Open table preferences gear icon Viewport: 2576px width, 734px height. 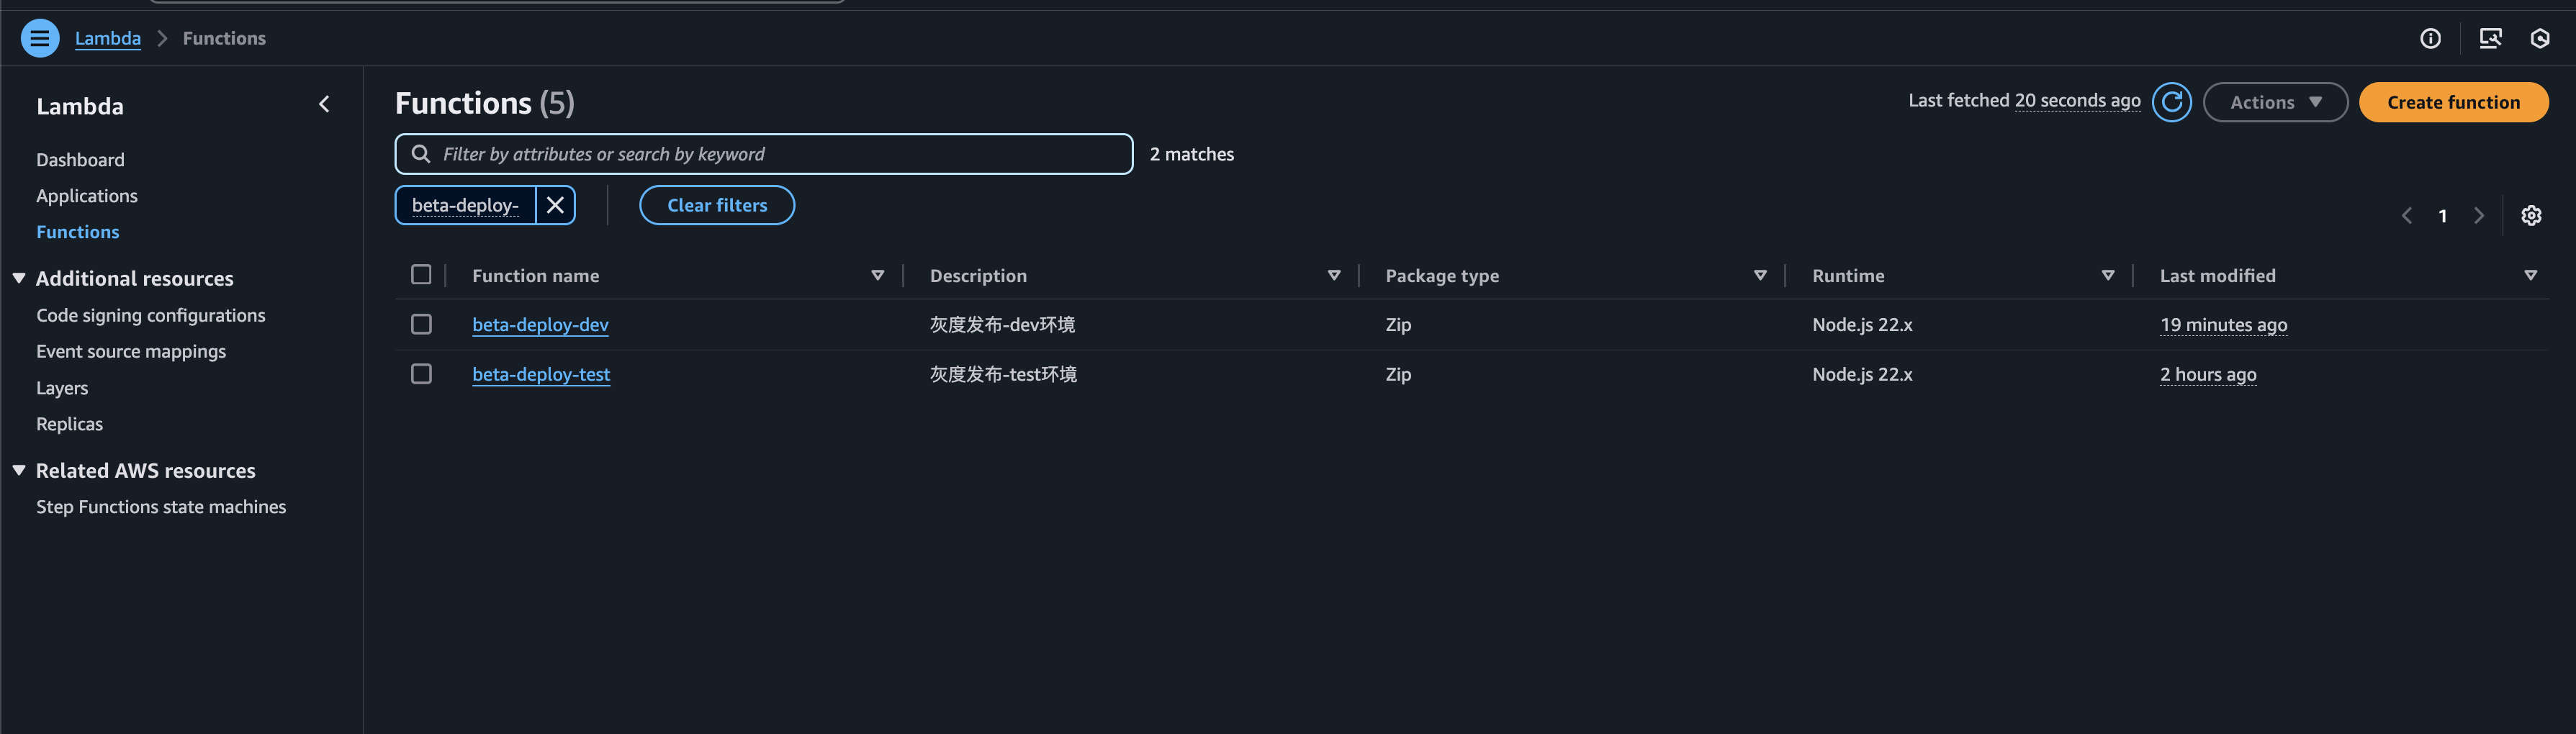click(x=2531, y=216)
